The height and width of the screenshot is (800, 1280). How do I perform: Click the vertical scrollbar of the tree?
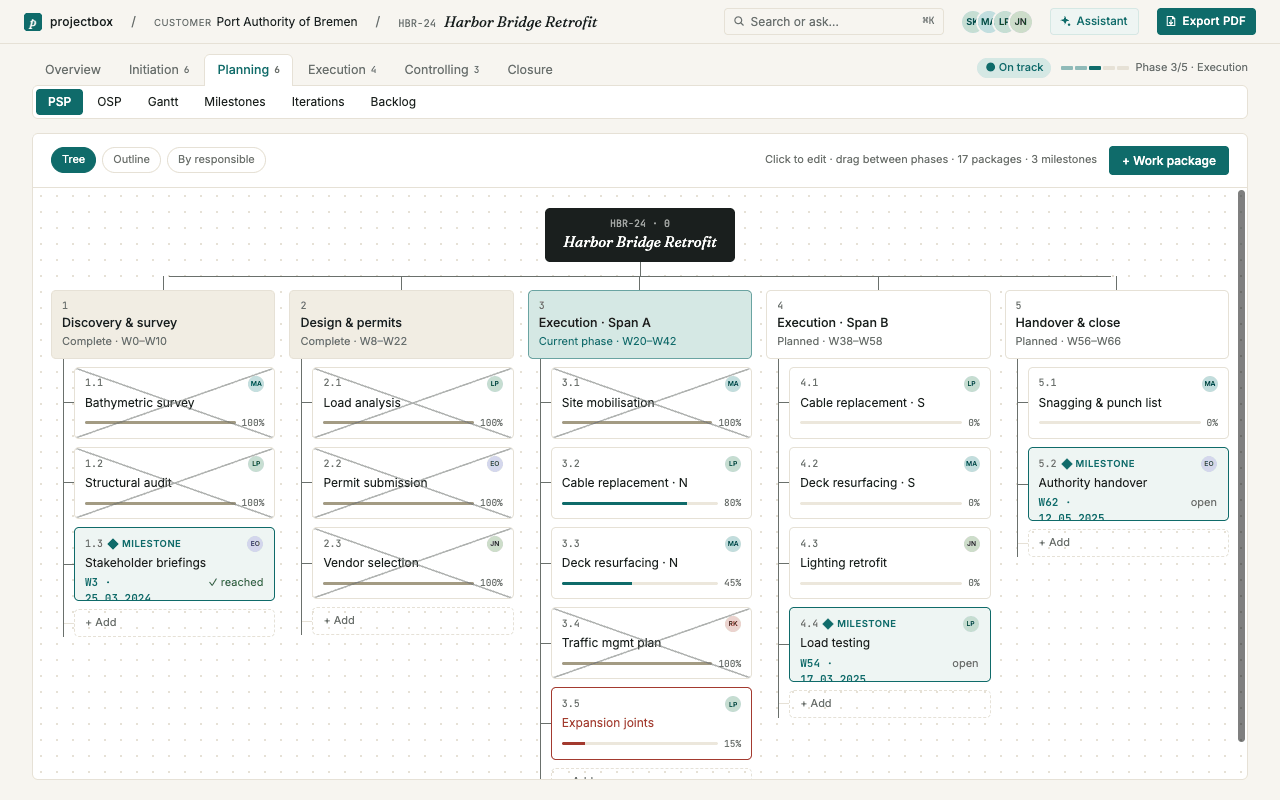[1242, 466]
